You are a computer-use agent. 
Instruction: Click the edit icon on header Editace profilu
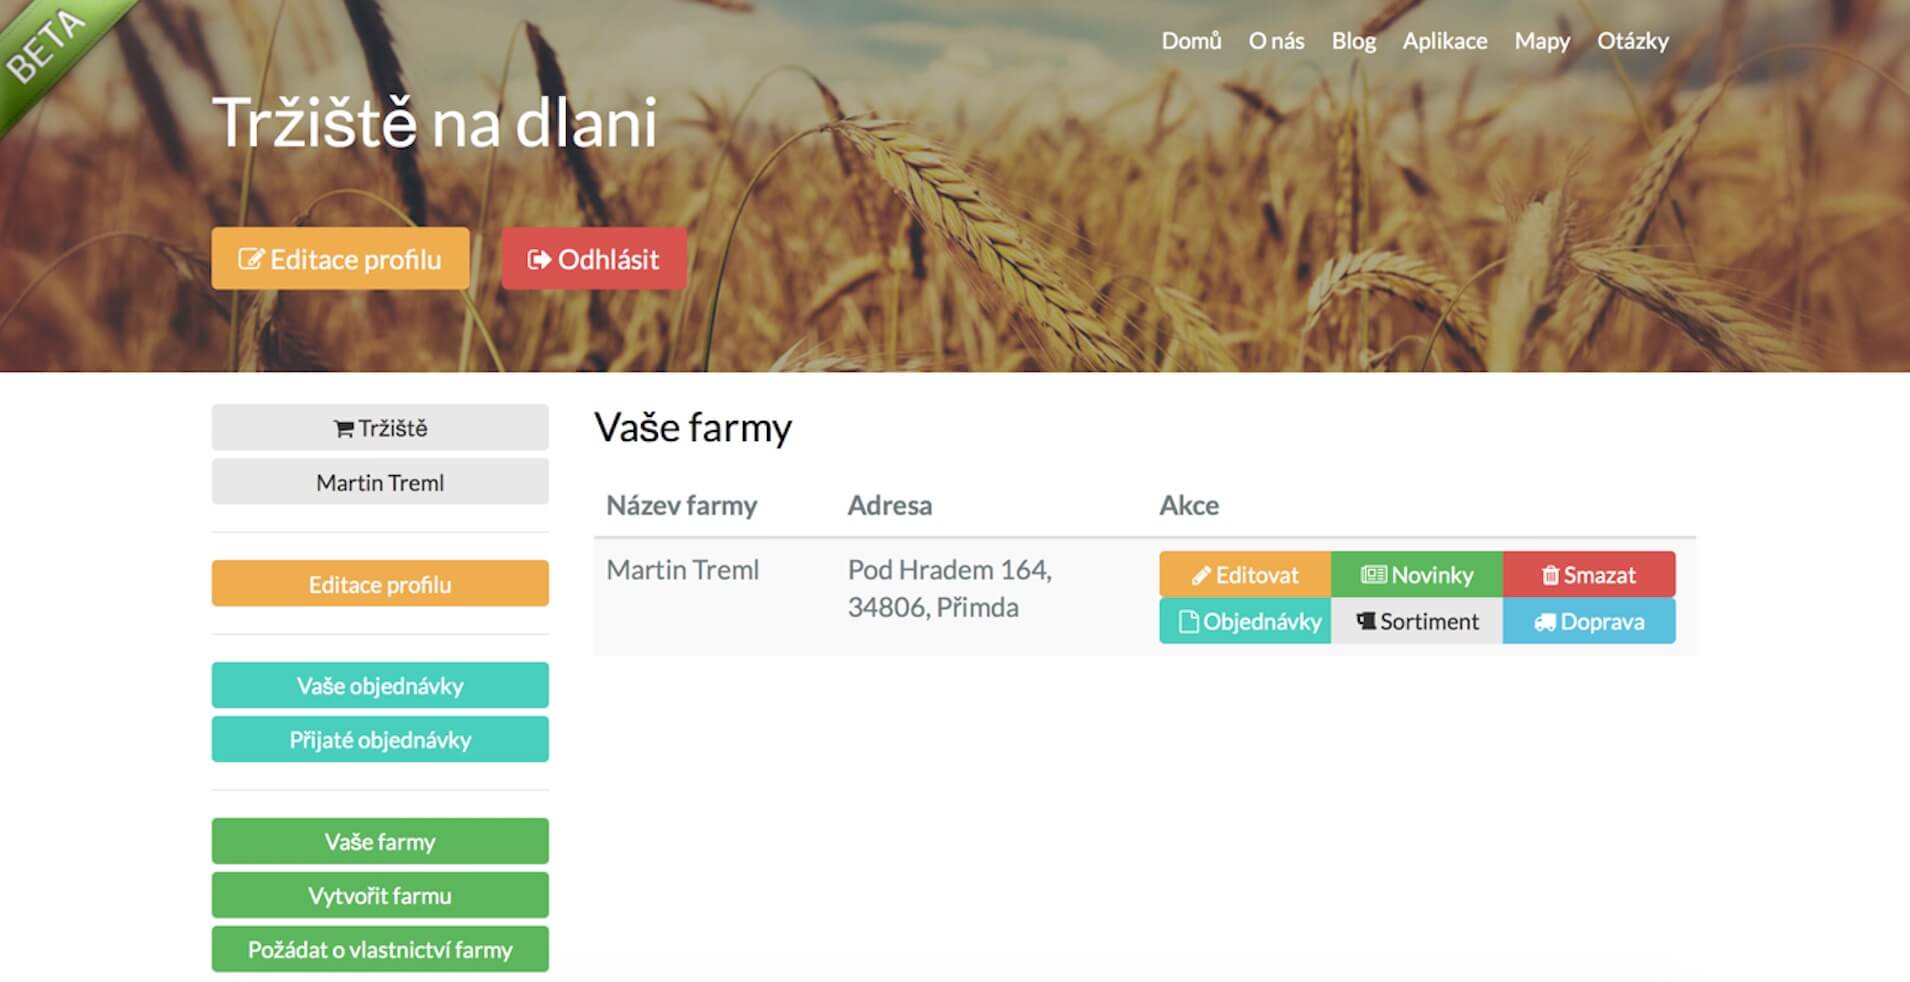[x=250, y=260]
